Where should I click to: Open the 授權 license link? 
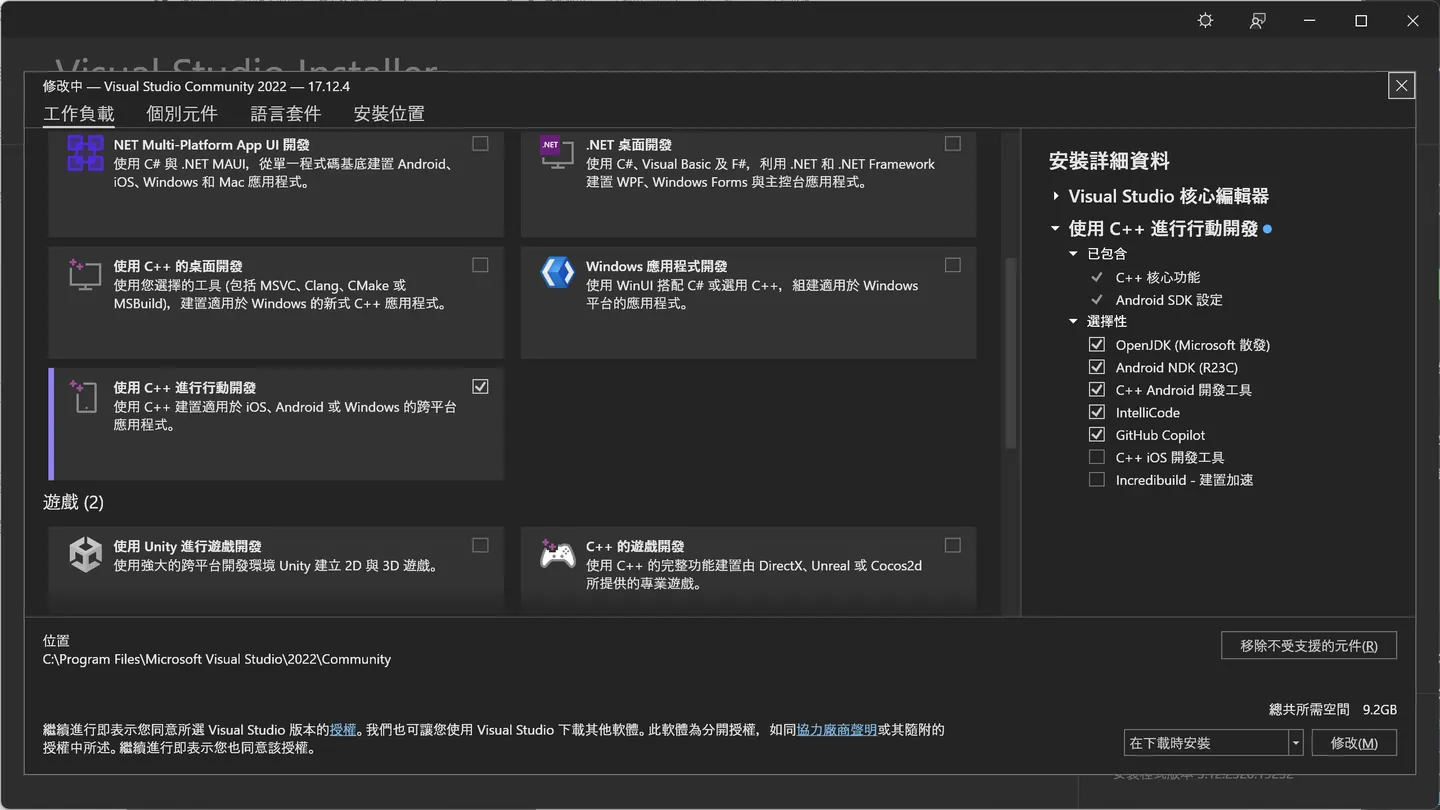tap(343, 730)
